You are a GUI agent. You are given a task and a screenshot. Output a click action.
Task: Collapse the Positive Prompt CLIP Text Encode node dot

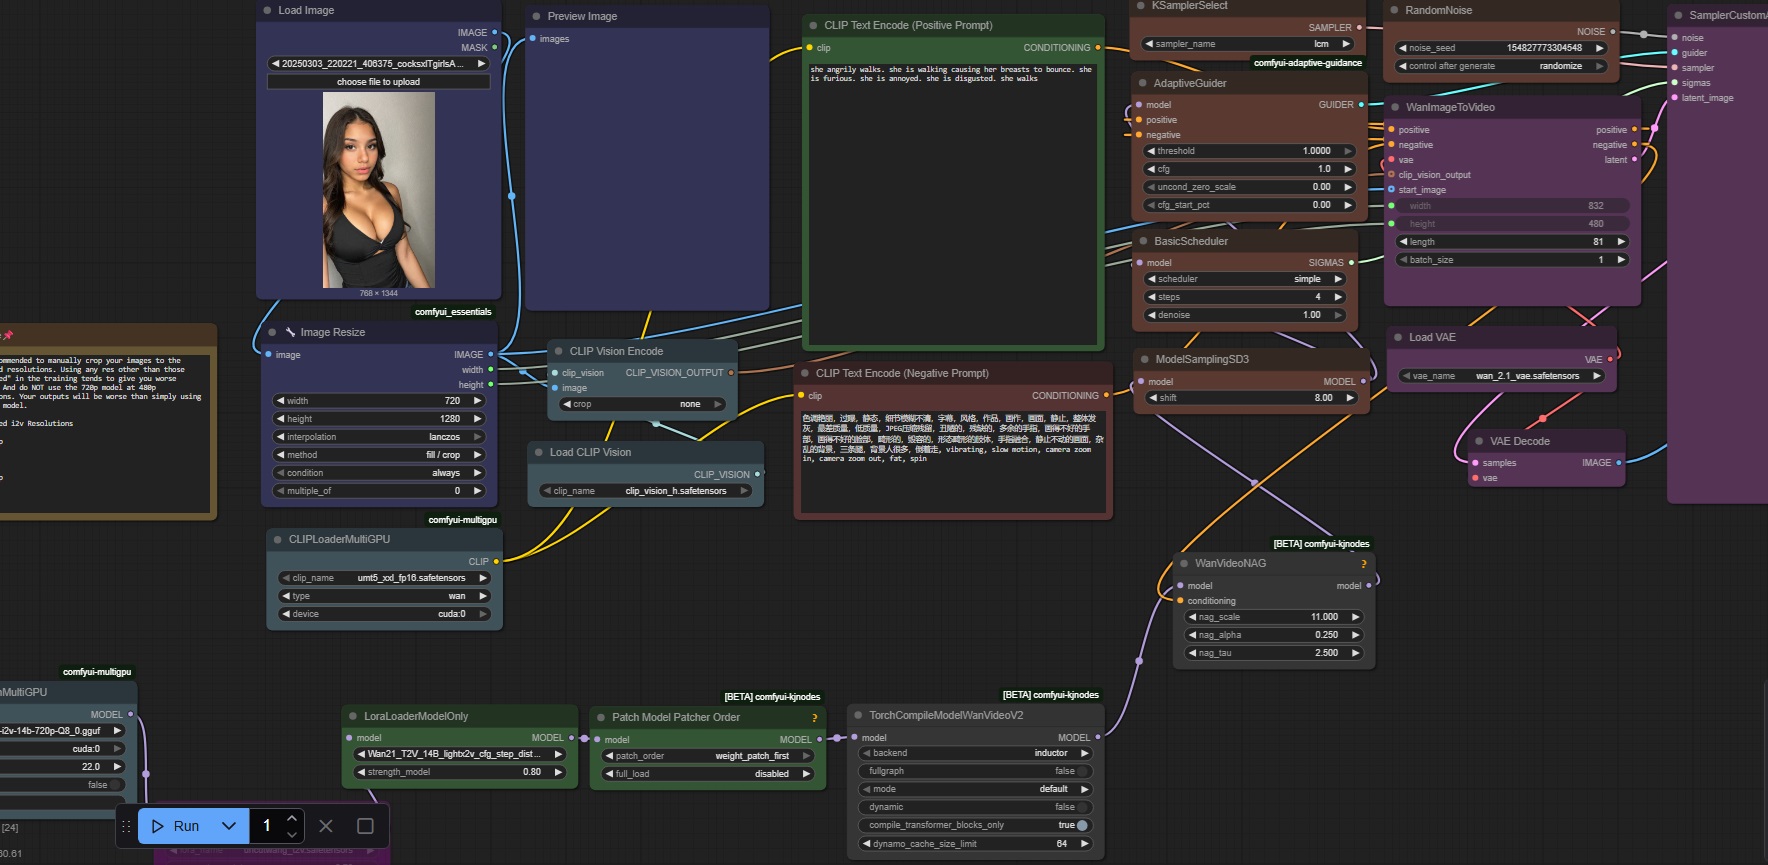click(x=813, y=25)
